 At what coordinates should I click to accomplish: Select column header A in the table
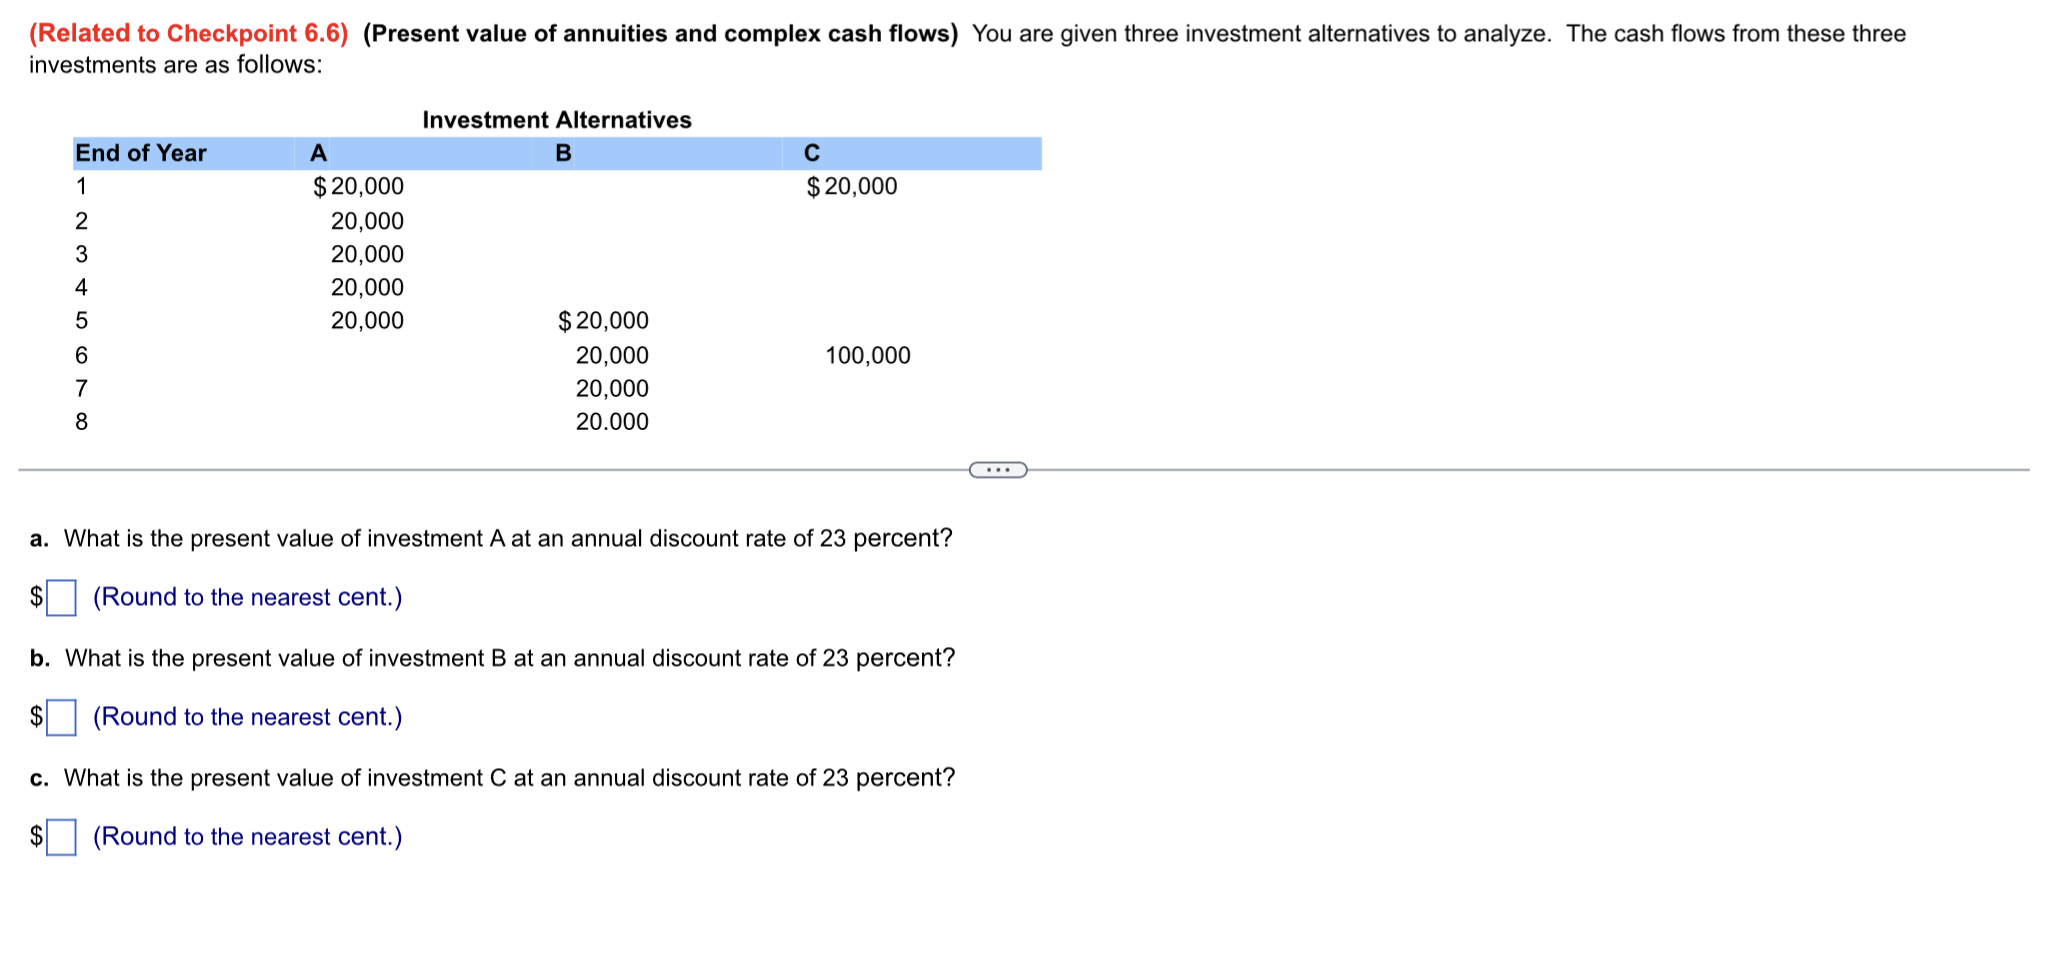(x=318, y=153)
